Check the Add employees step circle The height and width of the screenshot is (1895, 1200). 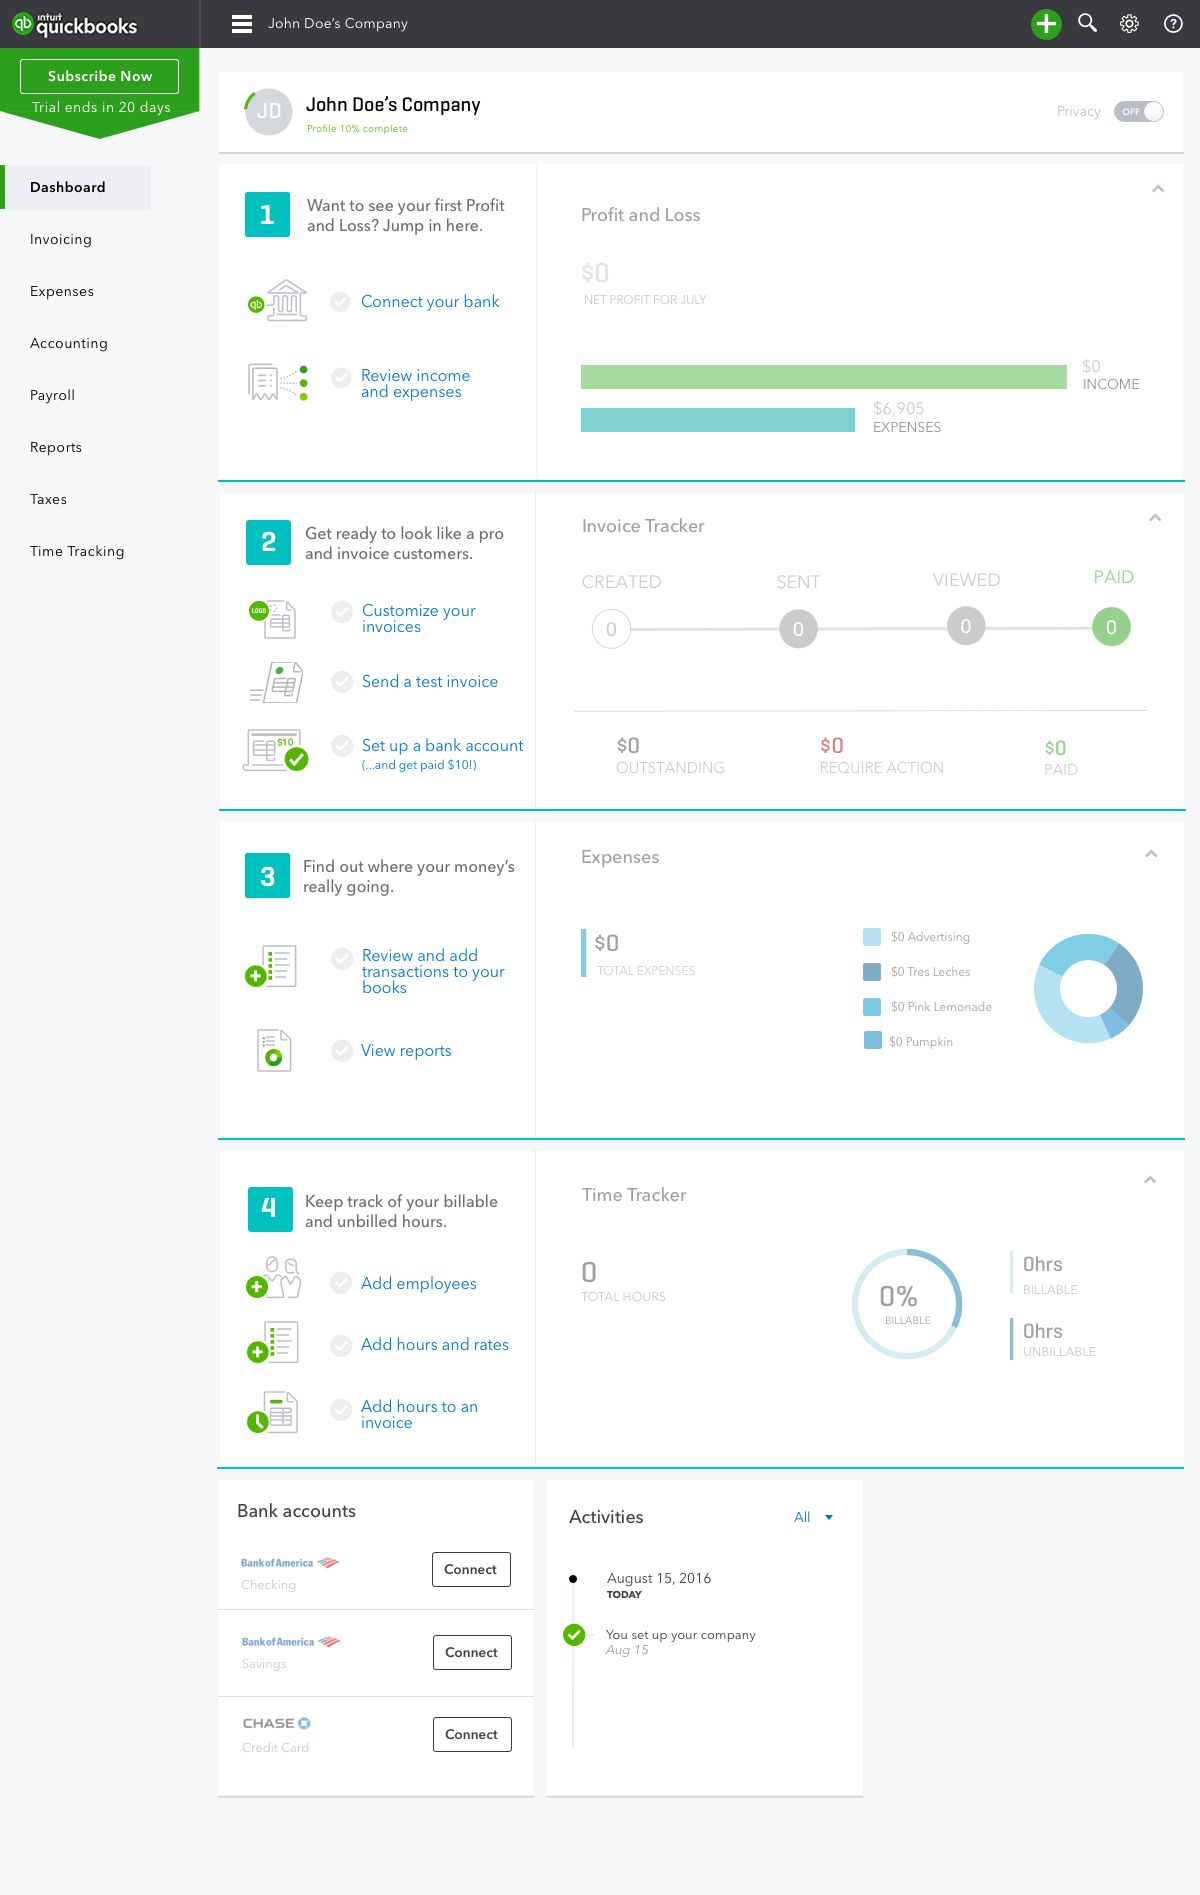[x=341, y=1283]
